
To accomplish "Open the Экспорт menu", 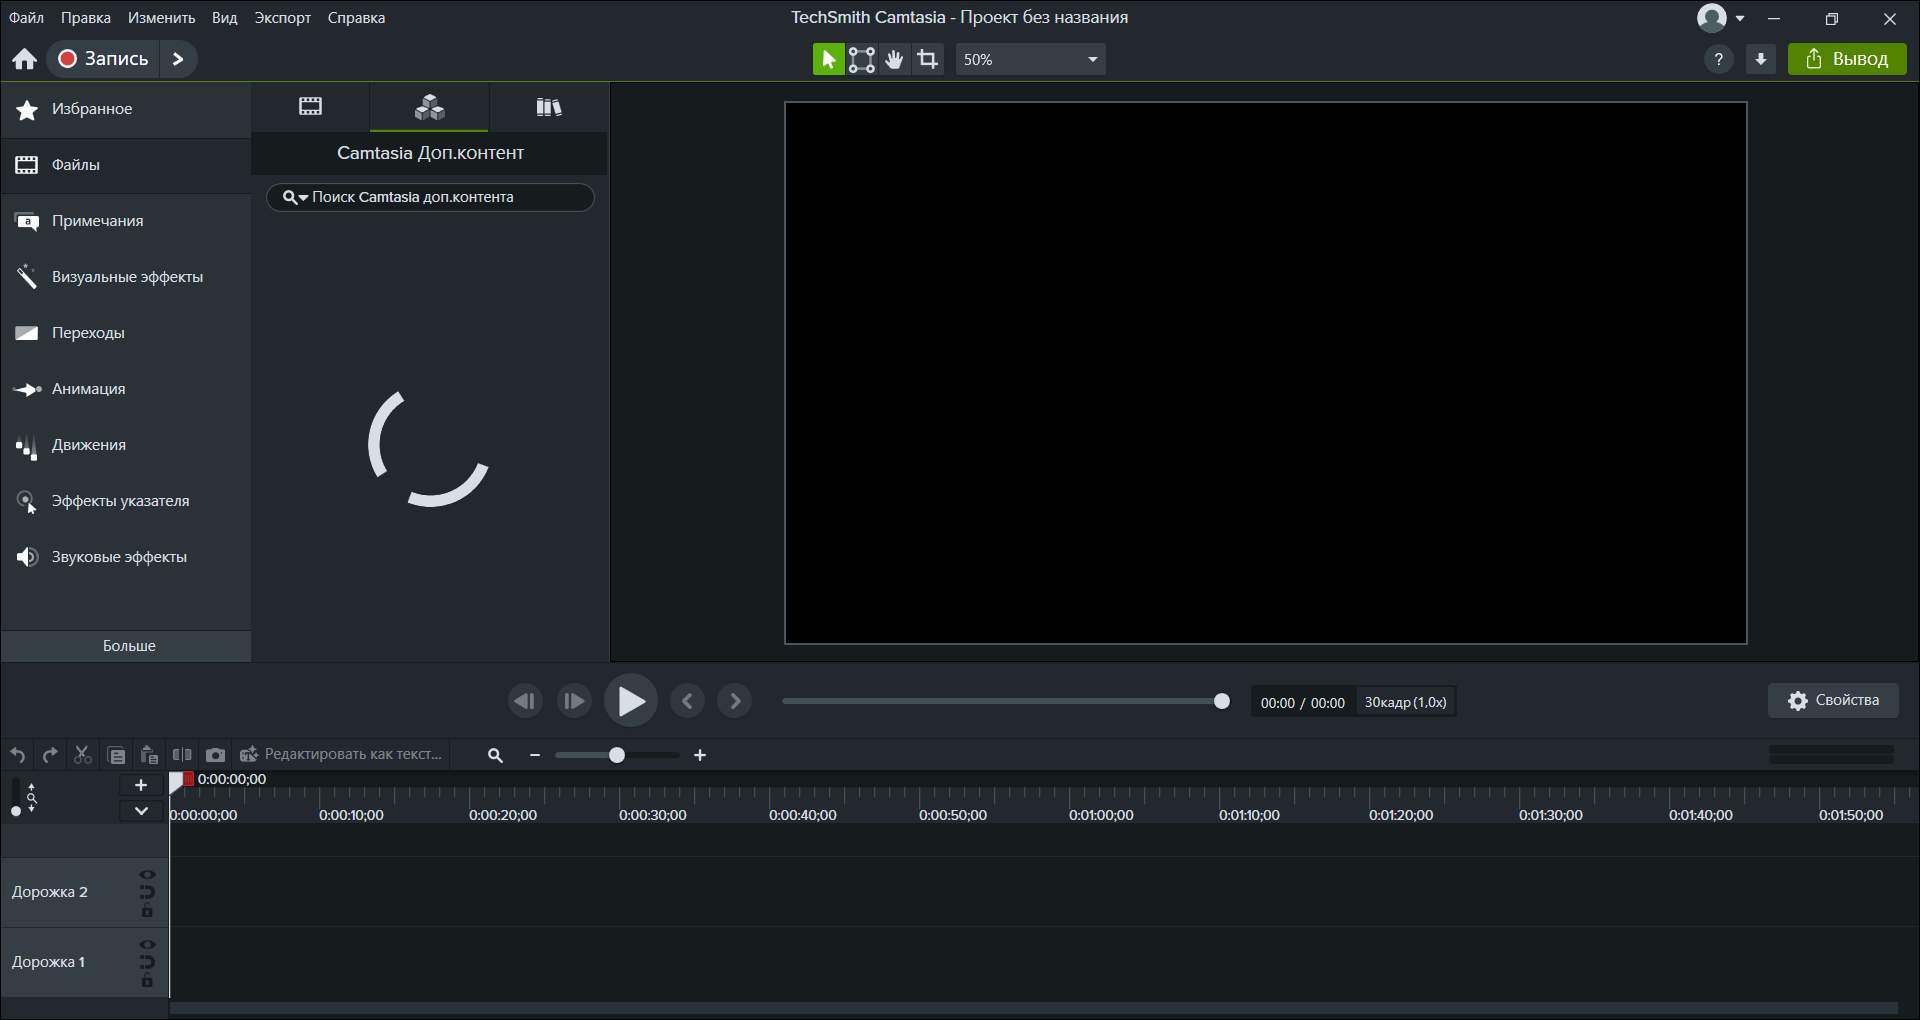I will point(282,18).
